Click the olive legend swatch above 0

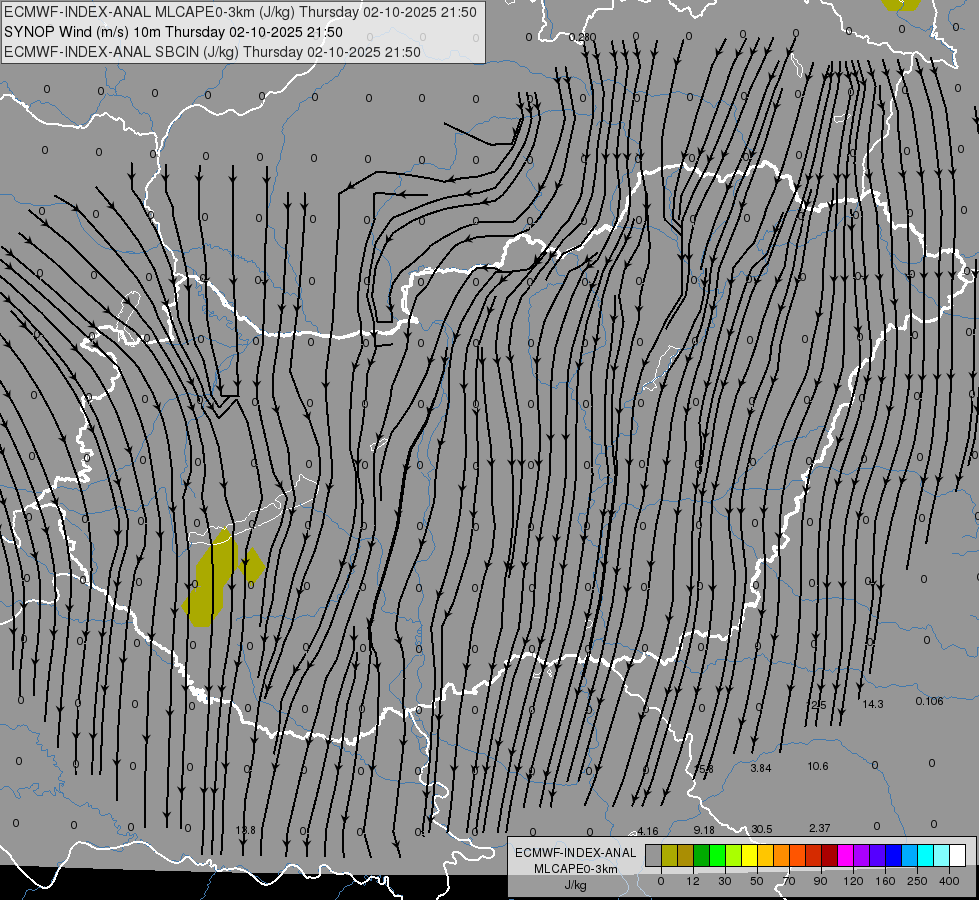[669, 856]
